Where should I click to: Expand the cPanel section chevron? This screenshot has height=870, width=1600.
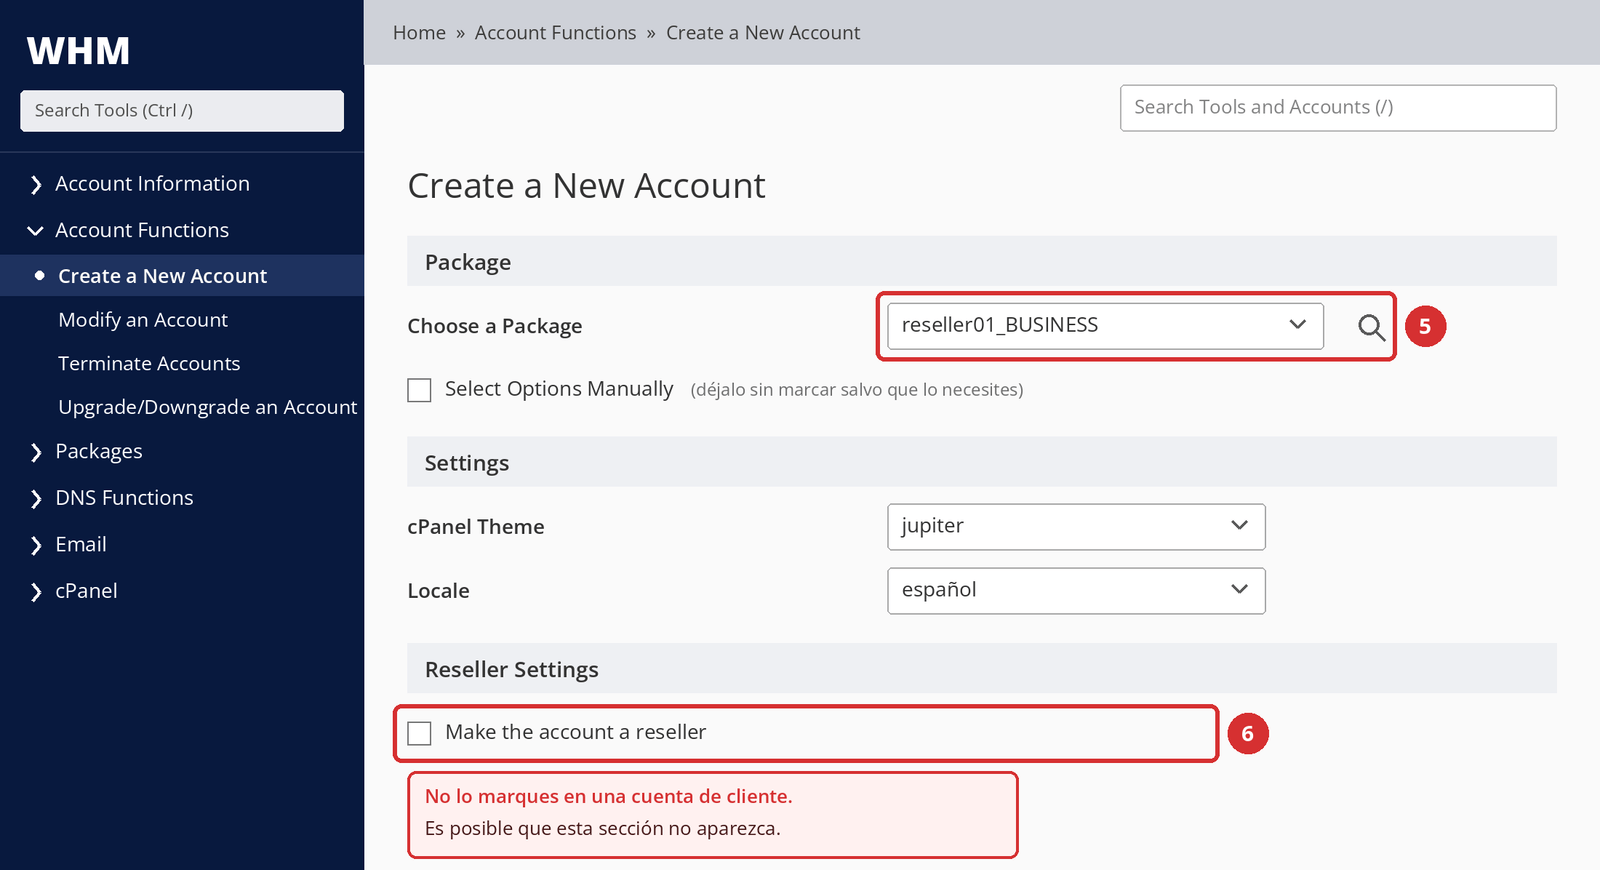pyautogui.click(x=36, y=592)
